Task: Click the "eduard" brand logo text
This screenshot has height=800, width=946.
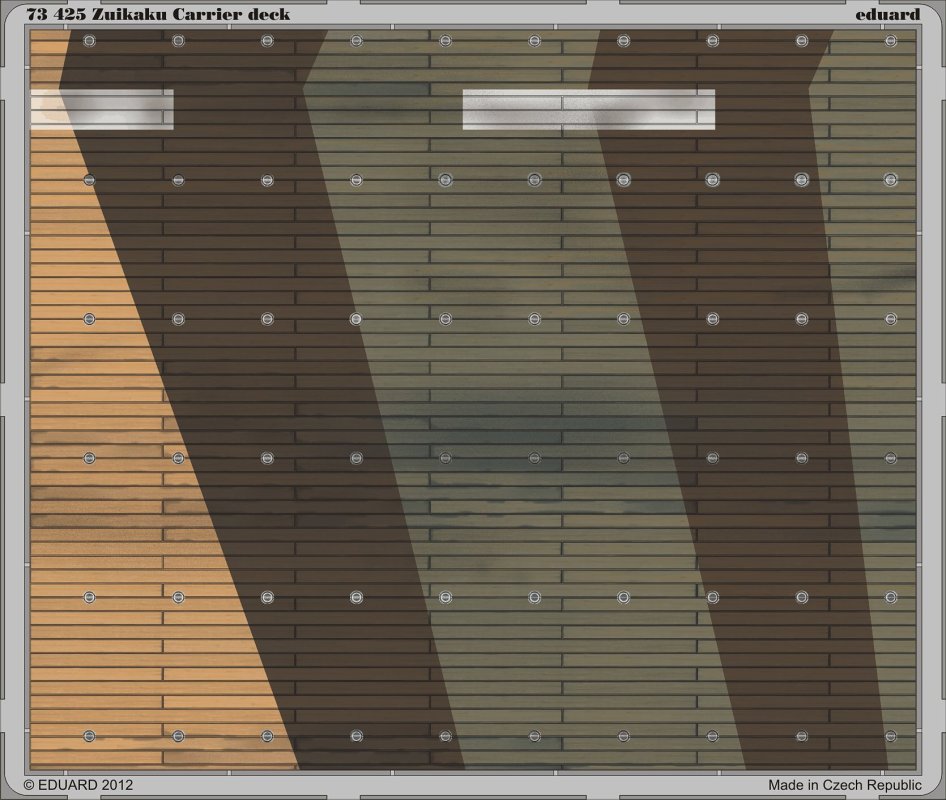Action: [x=887, y=13]
